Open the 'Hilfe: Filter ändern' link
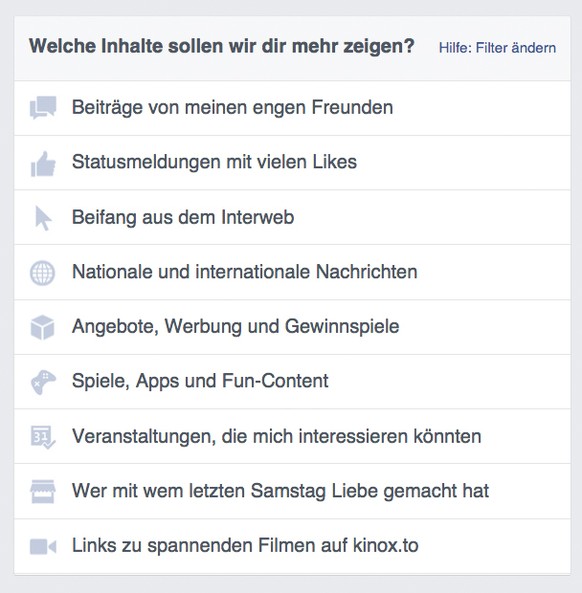This screenshot has width=582, height=593. tap(497, 48)
